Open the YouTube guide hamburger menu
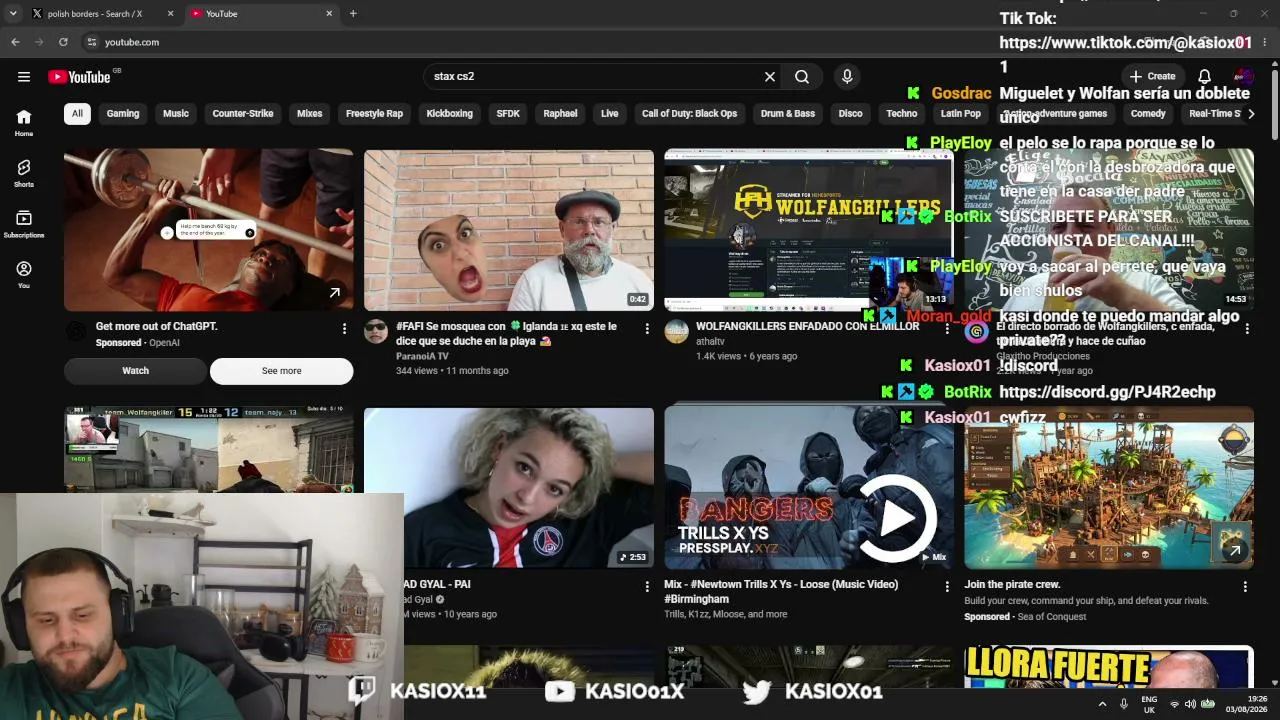The width and height of the screenshot is (1280, 720). [x=24, y=77]
